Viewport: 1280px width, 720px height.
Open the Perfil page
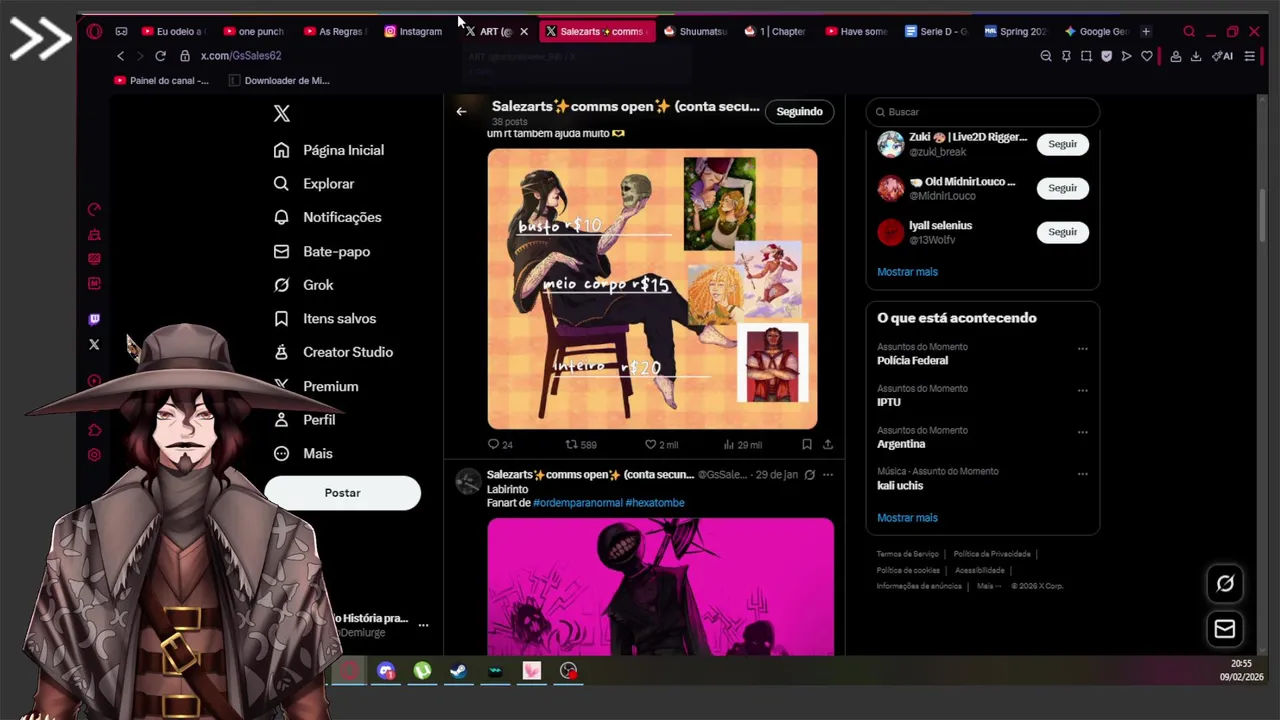tap(305, 420)
